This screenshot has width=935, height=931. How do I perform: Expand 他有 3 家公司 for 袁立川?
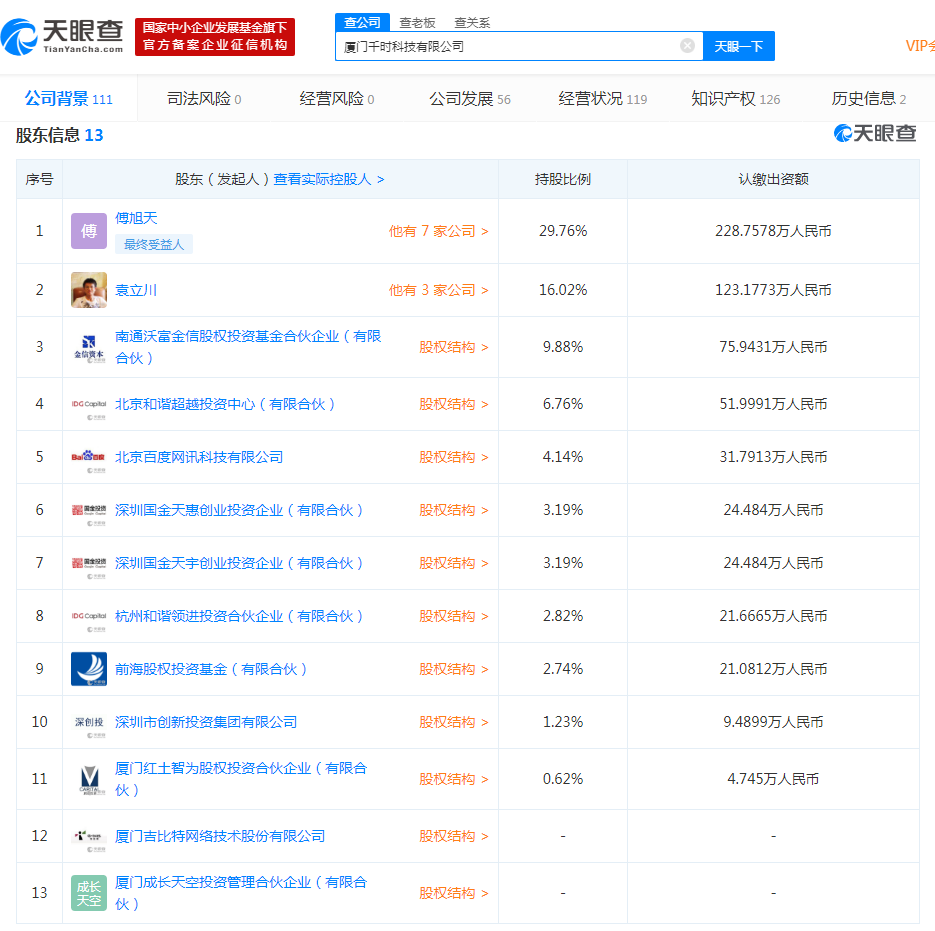(x=438, y=290)
